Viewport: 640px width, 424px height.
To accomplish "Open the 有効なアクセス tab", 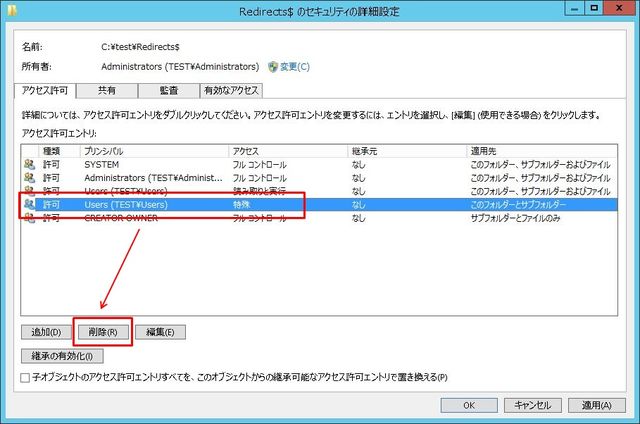I will pos(231,91).
